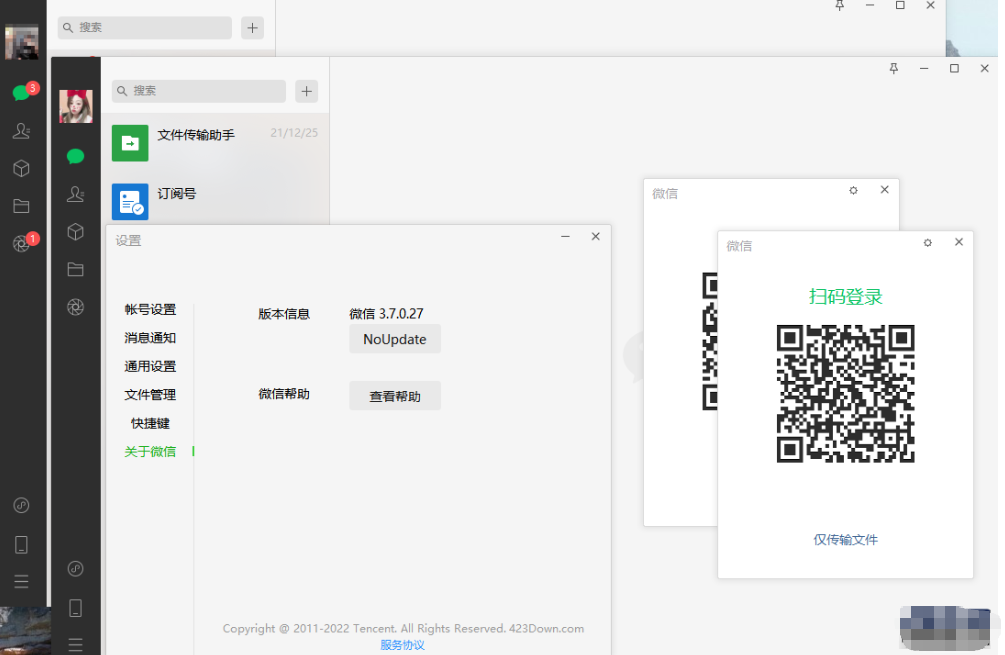Image resolution: width=1005 pixels, height=655 pixels.
Task: Click the mobile device icon in the sidebar
Action: [x=76, y=607]
